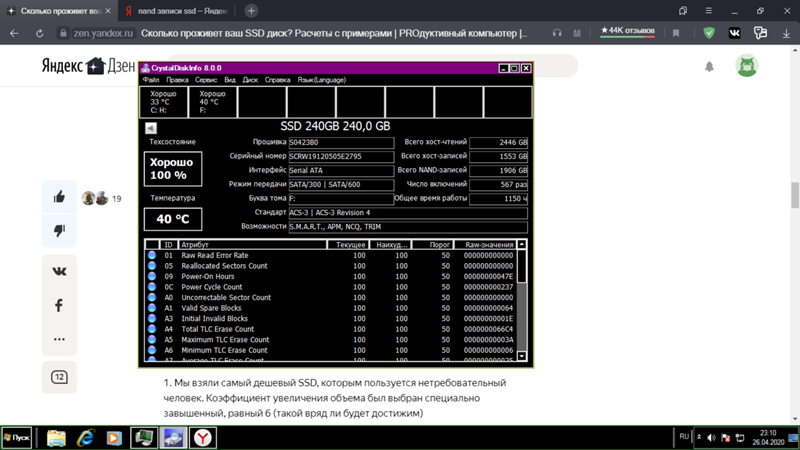Open 'Правка' menu in CrystalDiskInfo

(177, 80)
